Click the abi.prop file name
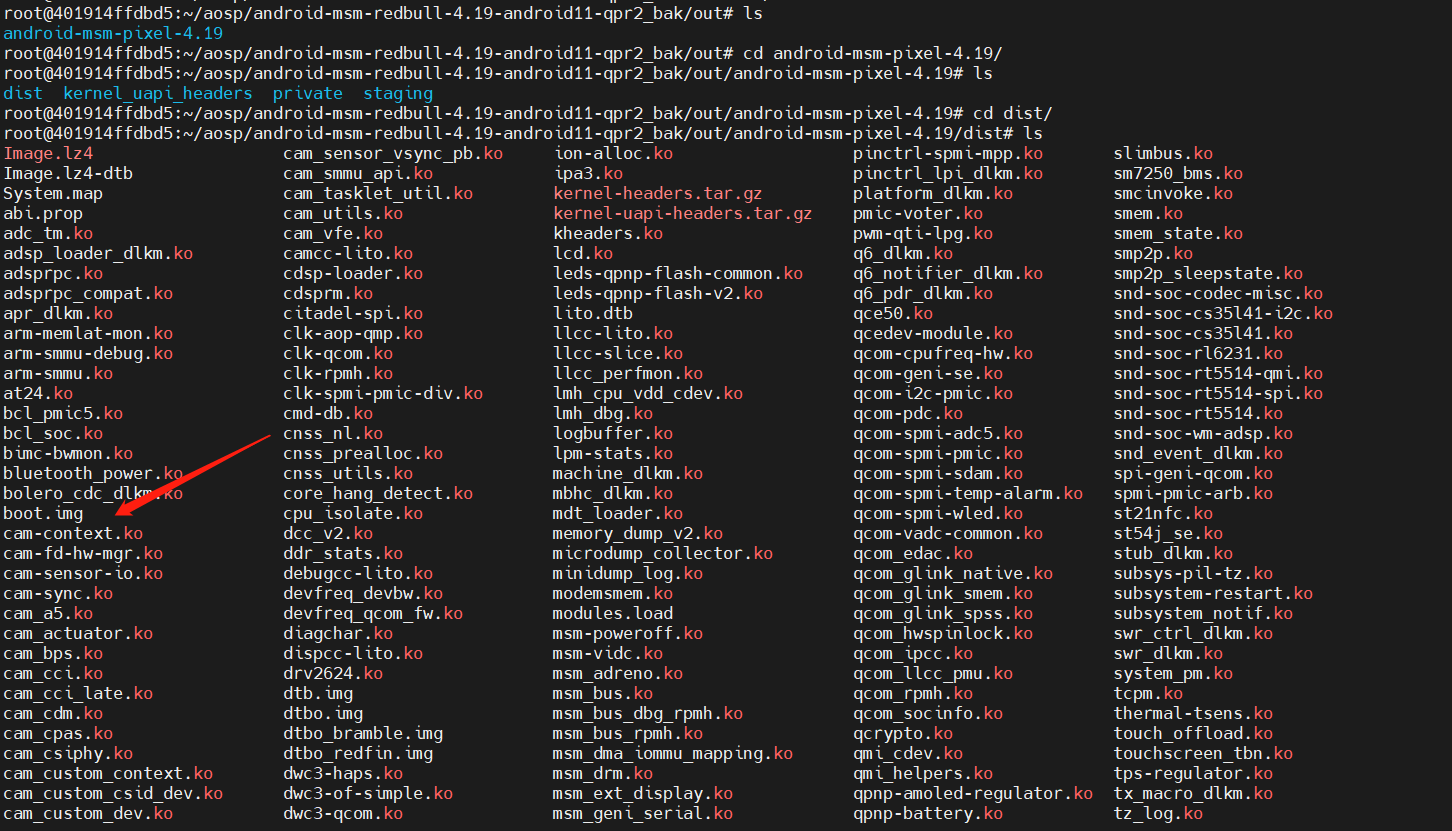 tap(43, 213)
